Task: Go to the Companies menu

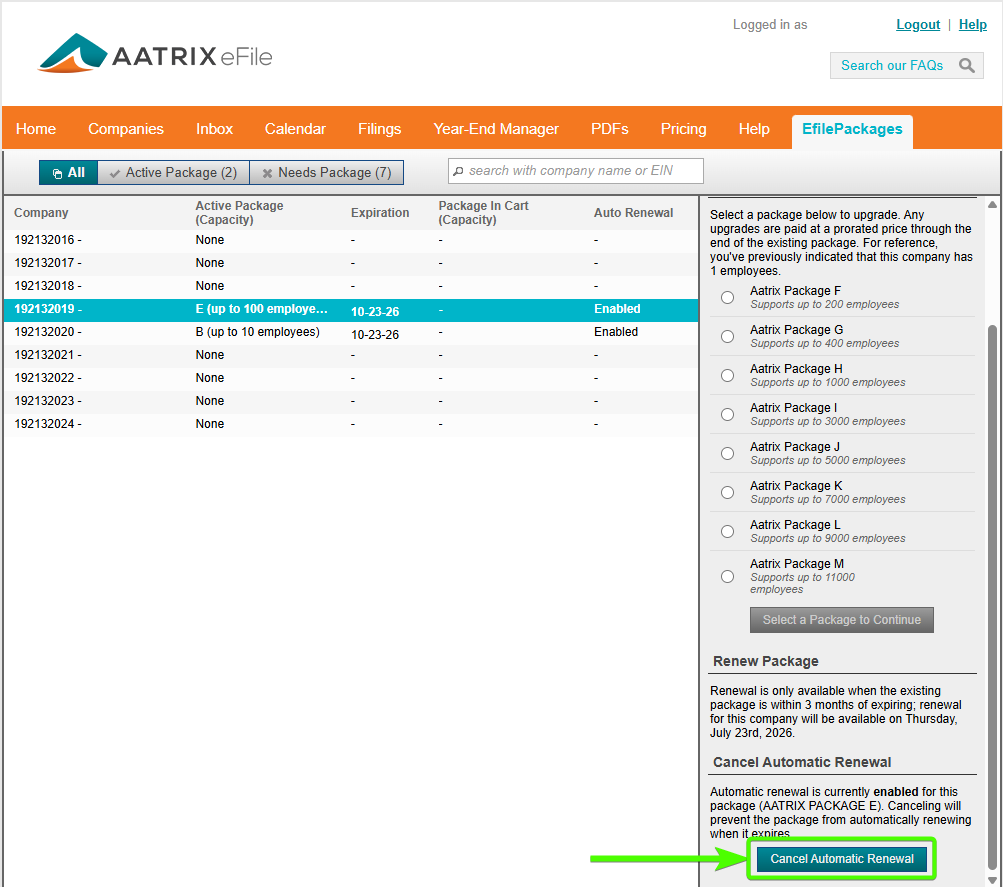Action: (x=126, y=129)
